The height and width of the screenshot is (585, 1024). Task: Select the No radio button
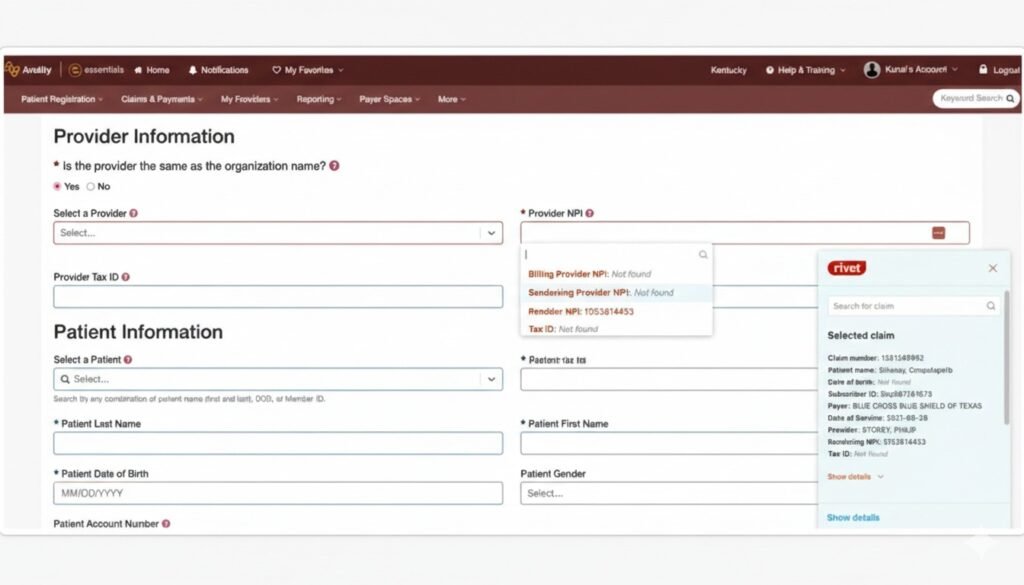[91, 186]
